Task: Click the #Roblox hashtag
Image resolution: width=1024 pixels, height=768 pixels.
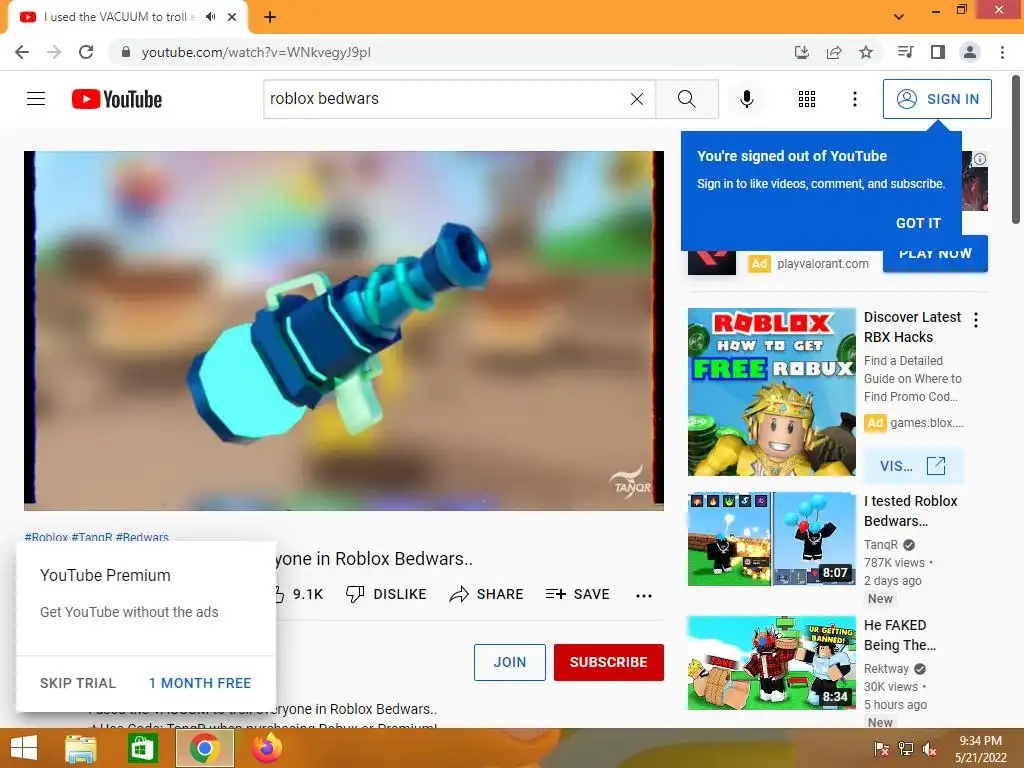Action: 46,537
